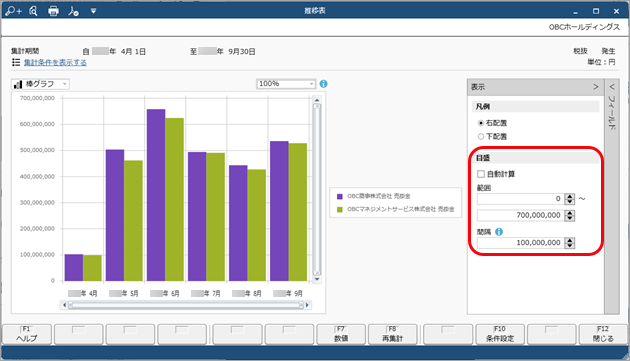Click the stepper on the range minimum field
Image resolution: width=630 pixels, height=361 pixels.
pos(569,199)
